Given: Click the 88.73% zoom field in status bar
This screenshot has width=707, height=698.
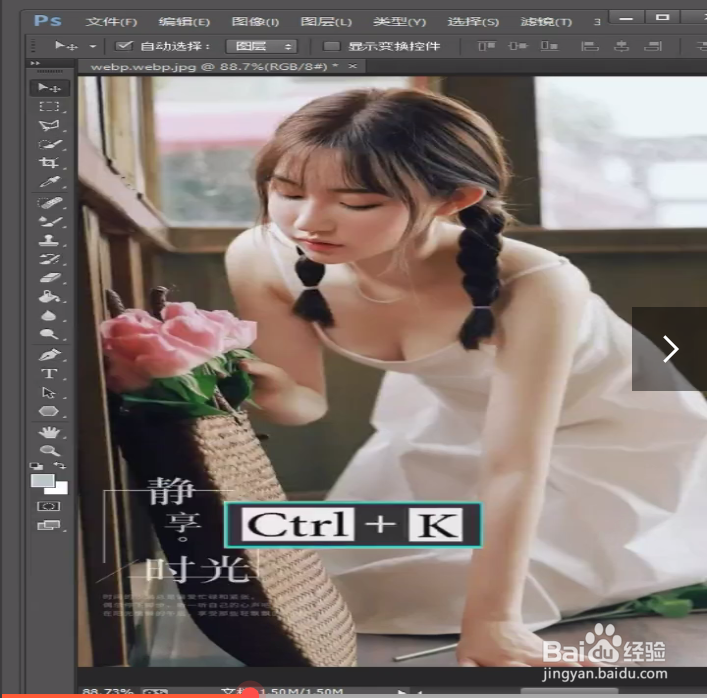Looking at the screenshot, I should 108,691.
